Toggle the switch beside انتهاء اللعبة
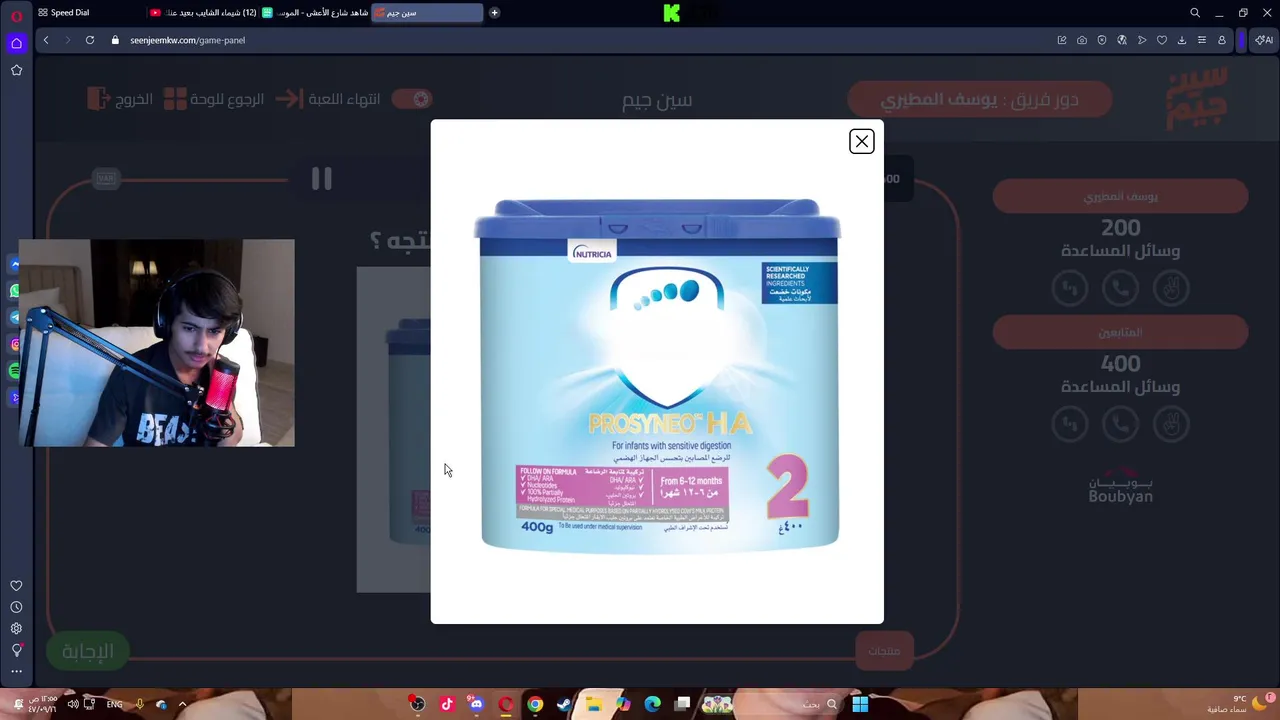 411,98
